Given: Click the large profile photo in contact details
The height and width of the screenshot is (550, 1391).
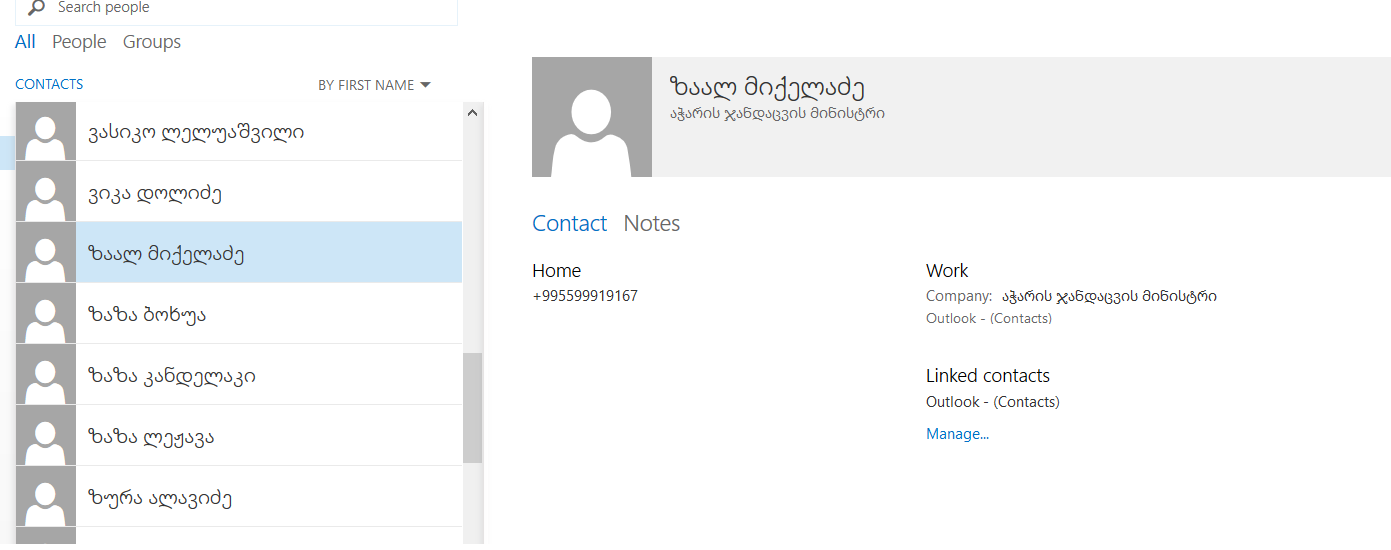Looking at the screenshot, I should tap(592, 117).
